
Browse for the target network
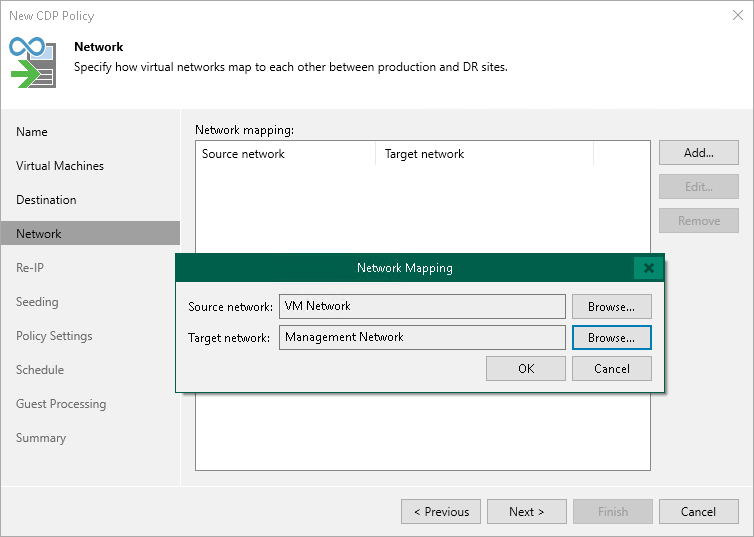click(612, 337)
